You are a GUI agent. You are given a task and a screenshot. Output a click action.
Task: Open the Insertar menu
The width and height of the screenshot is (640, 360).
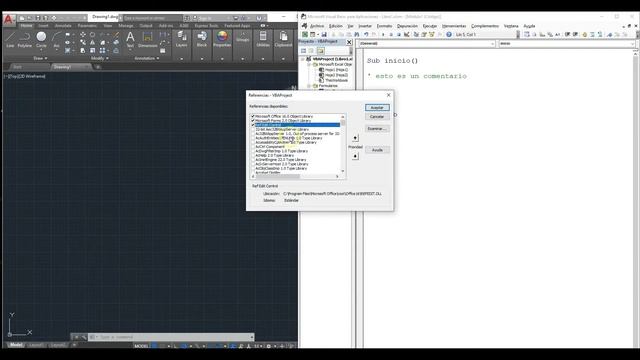[365, 26]
